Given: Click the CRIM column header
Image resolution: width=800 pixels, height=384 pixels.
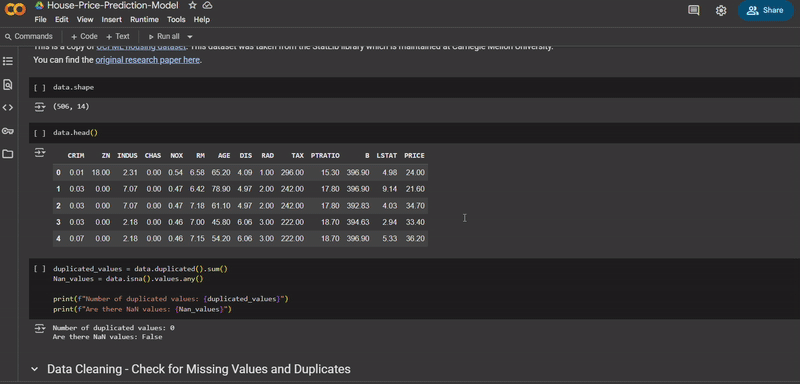Looking at the screenshot, I should [x=76, y=156].
